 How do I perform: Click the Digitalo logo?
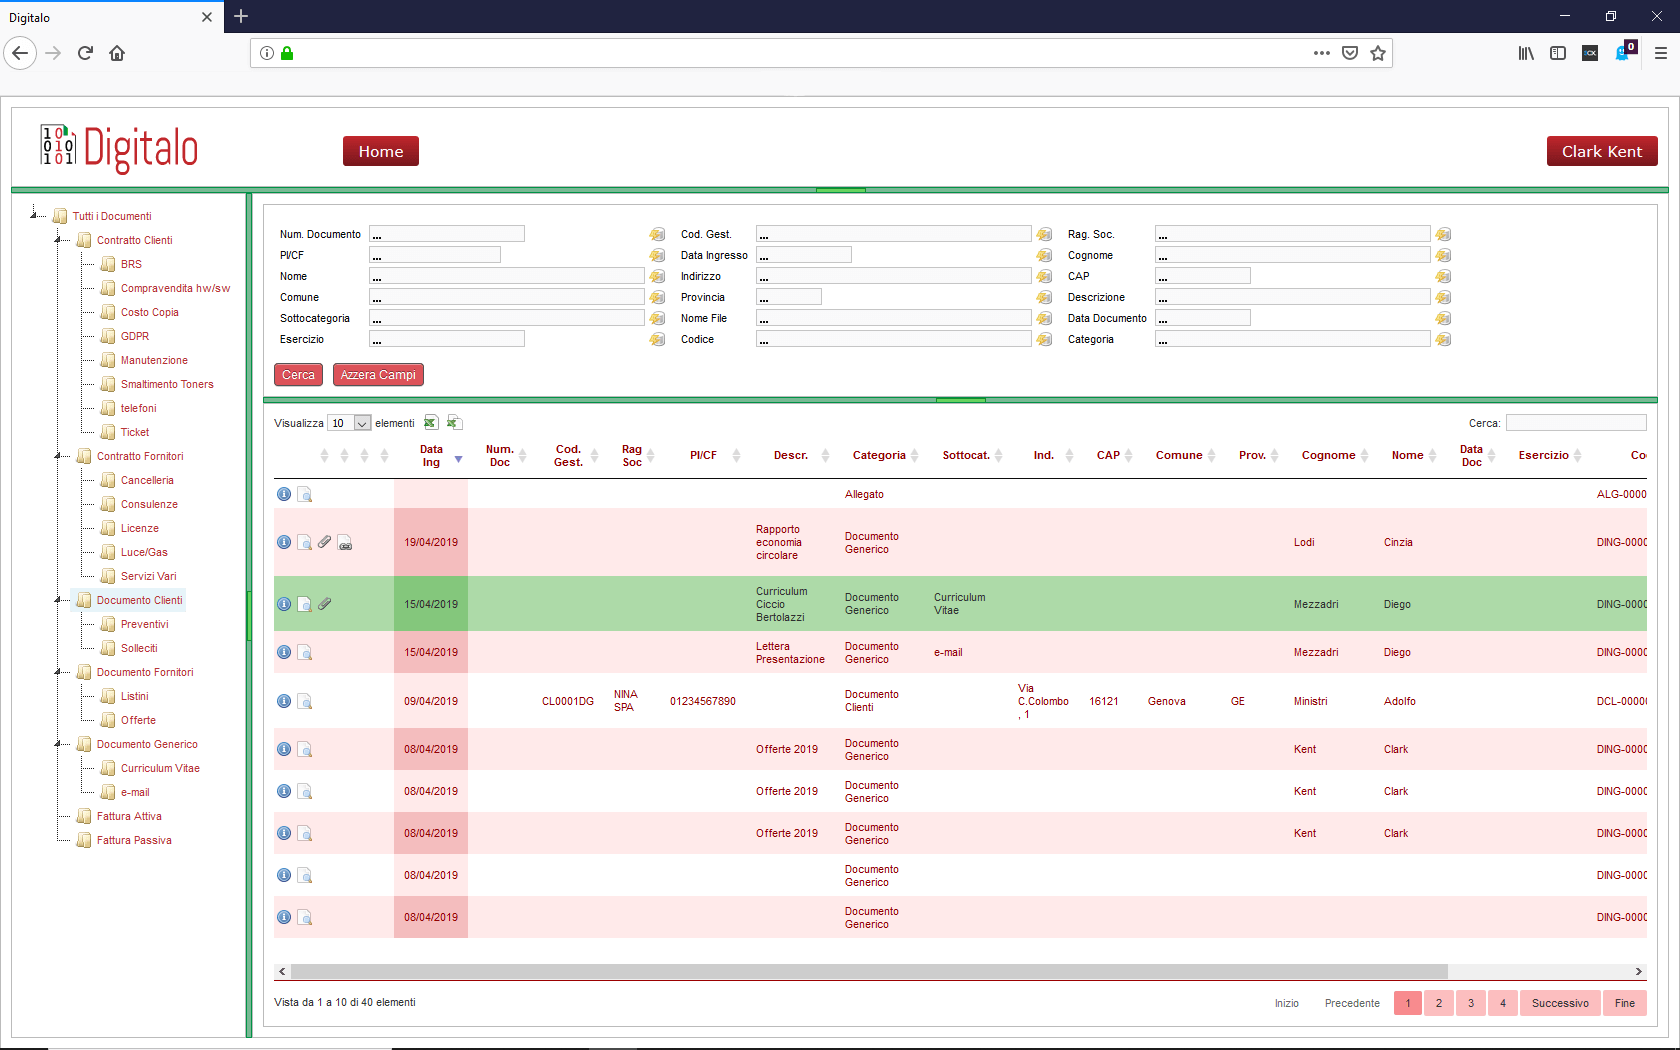pyautogui.click(x=119, y=148)
